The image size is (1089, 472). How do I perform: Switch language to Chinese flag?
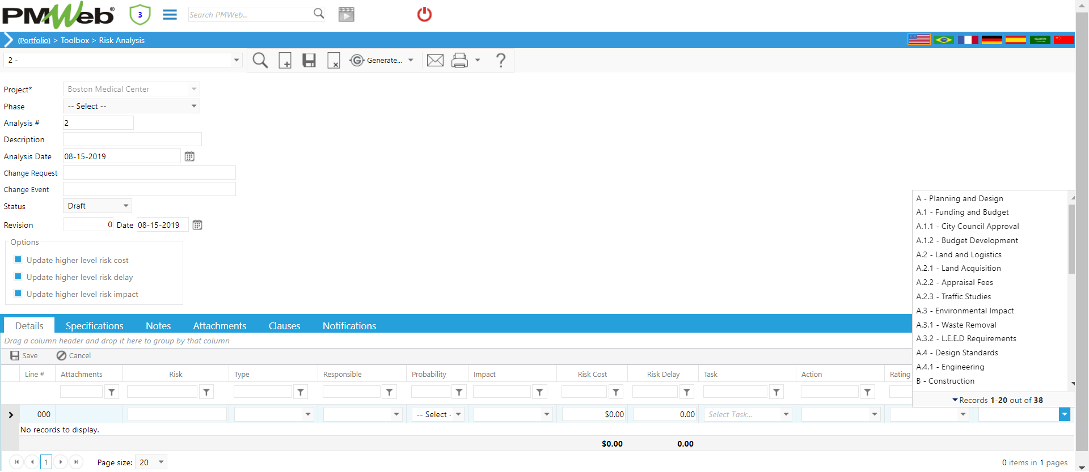click(1063, 40)
